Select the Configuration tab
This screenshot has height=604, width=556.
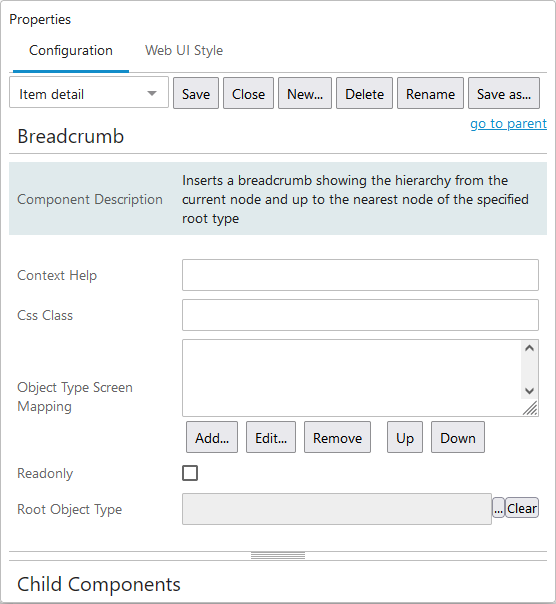(71, 50)
